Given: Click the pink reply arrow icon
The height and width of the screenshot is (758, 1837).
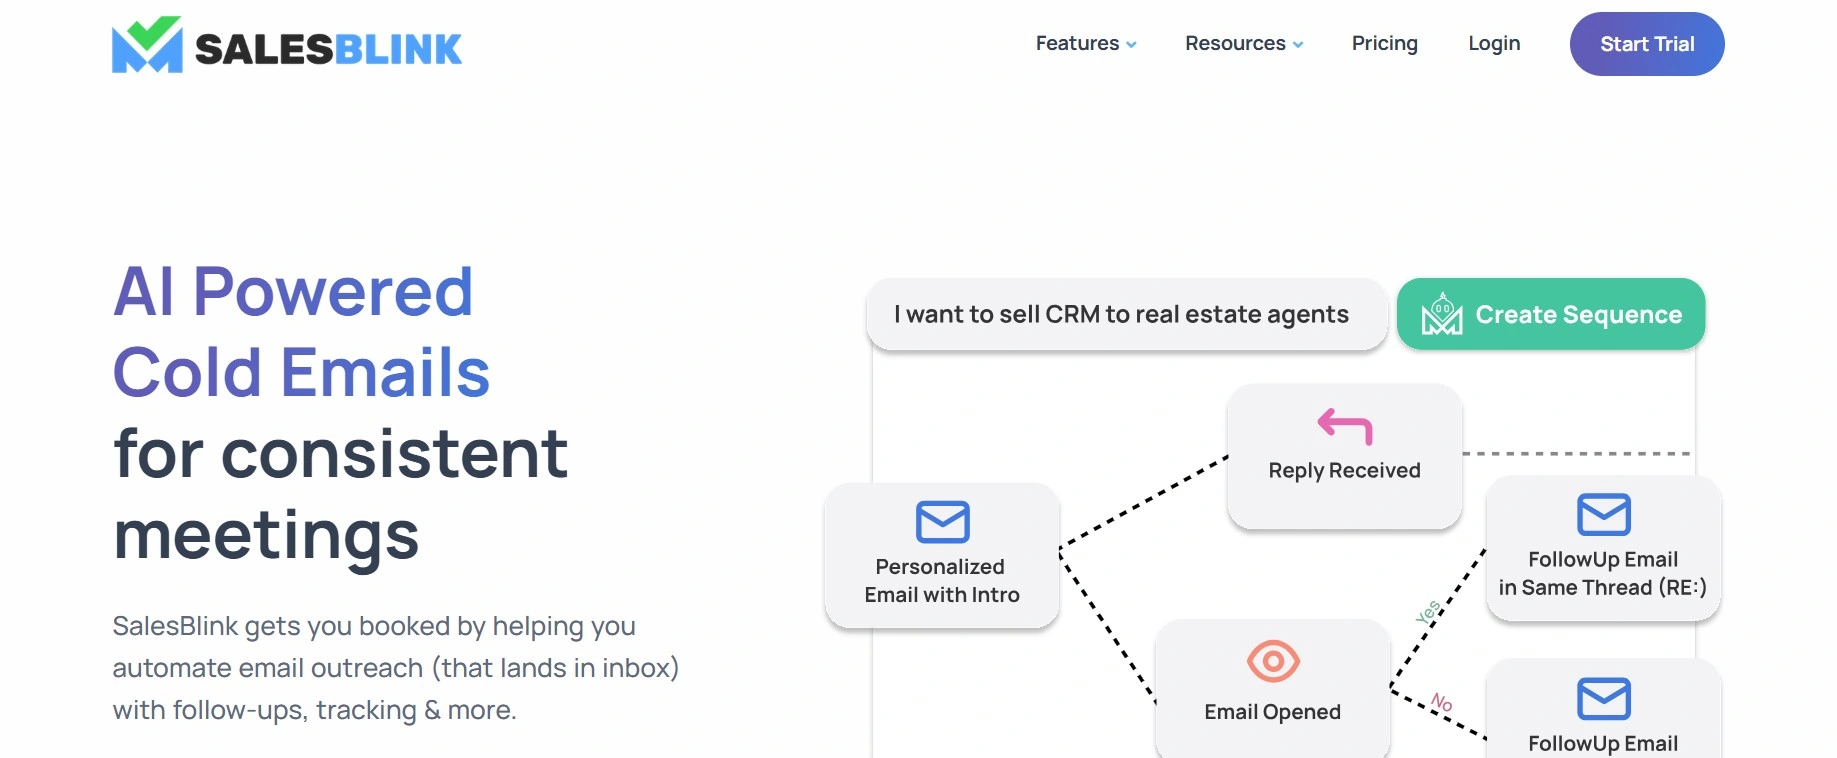Looking at the screenshot, I should (x=1345, y=426).
